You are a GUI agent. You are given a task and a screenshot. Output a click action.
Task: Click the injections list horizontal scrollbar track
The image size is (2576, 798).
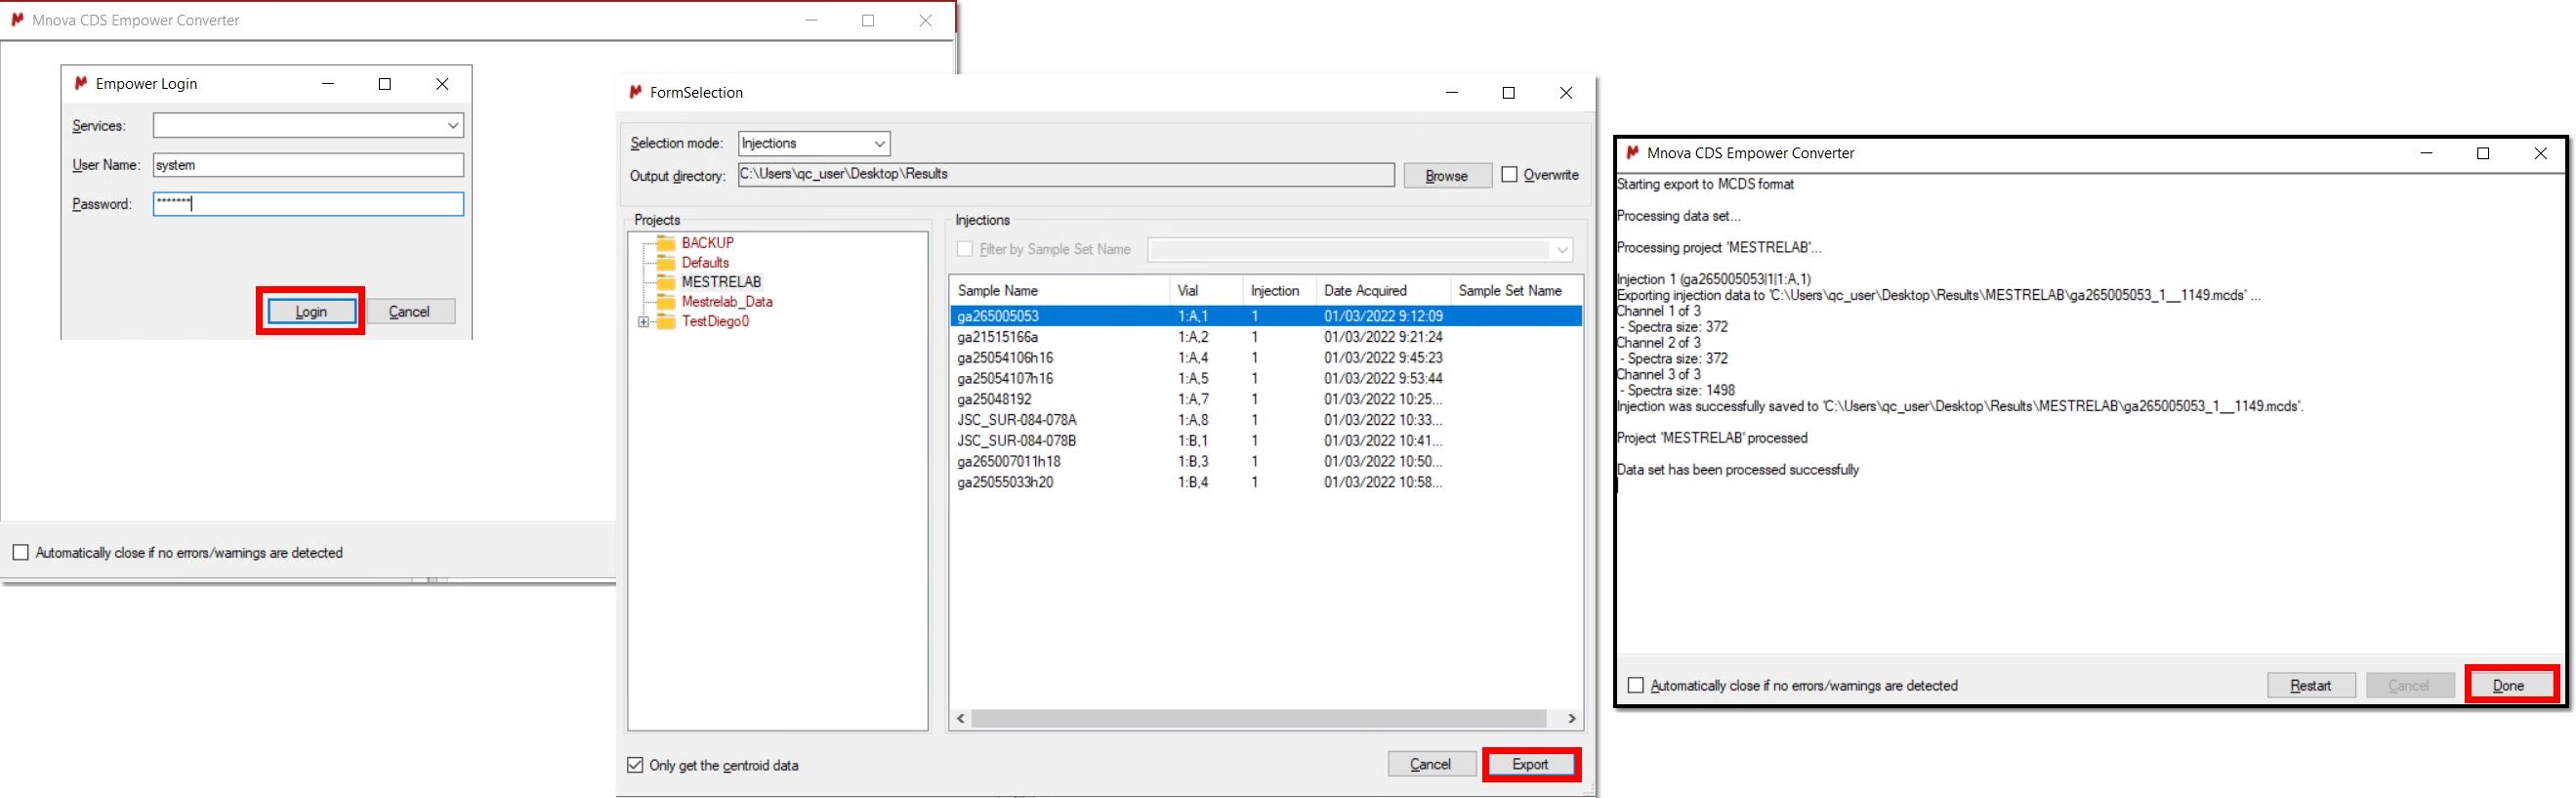point(1259,718)
